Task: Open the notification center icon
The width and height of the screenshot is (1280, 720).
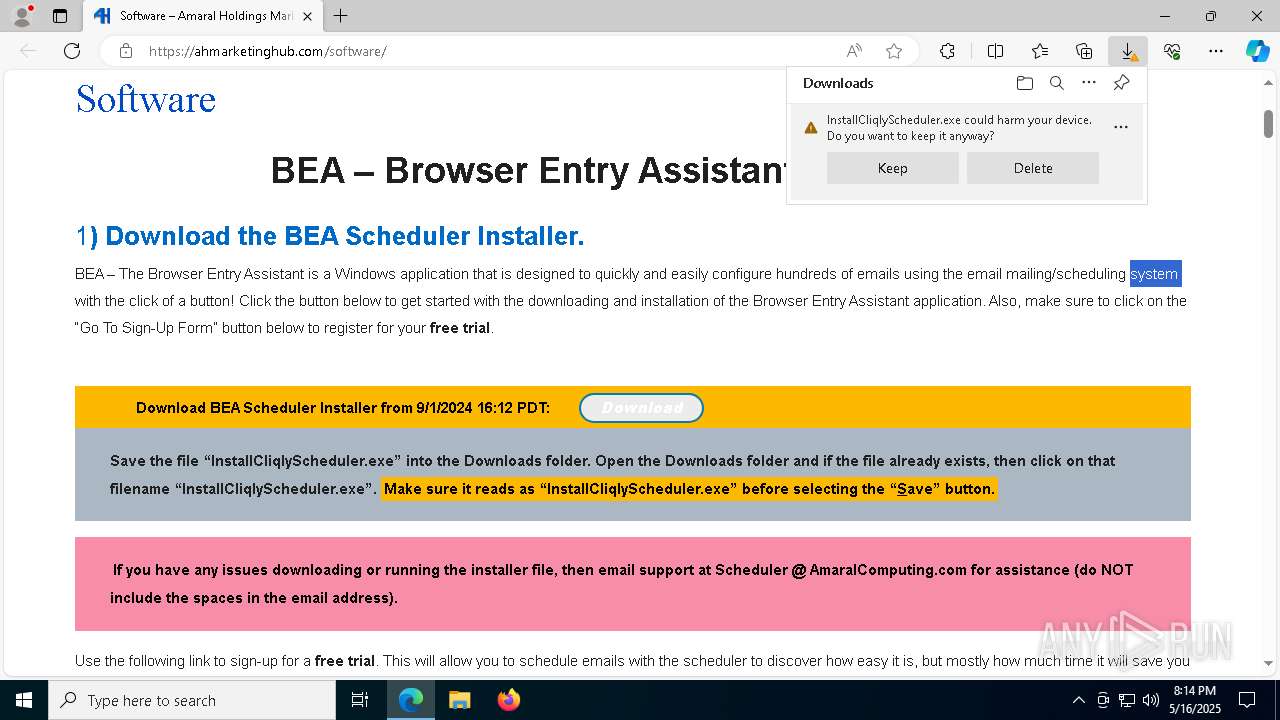Action: point(1246,700)
